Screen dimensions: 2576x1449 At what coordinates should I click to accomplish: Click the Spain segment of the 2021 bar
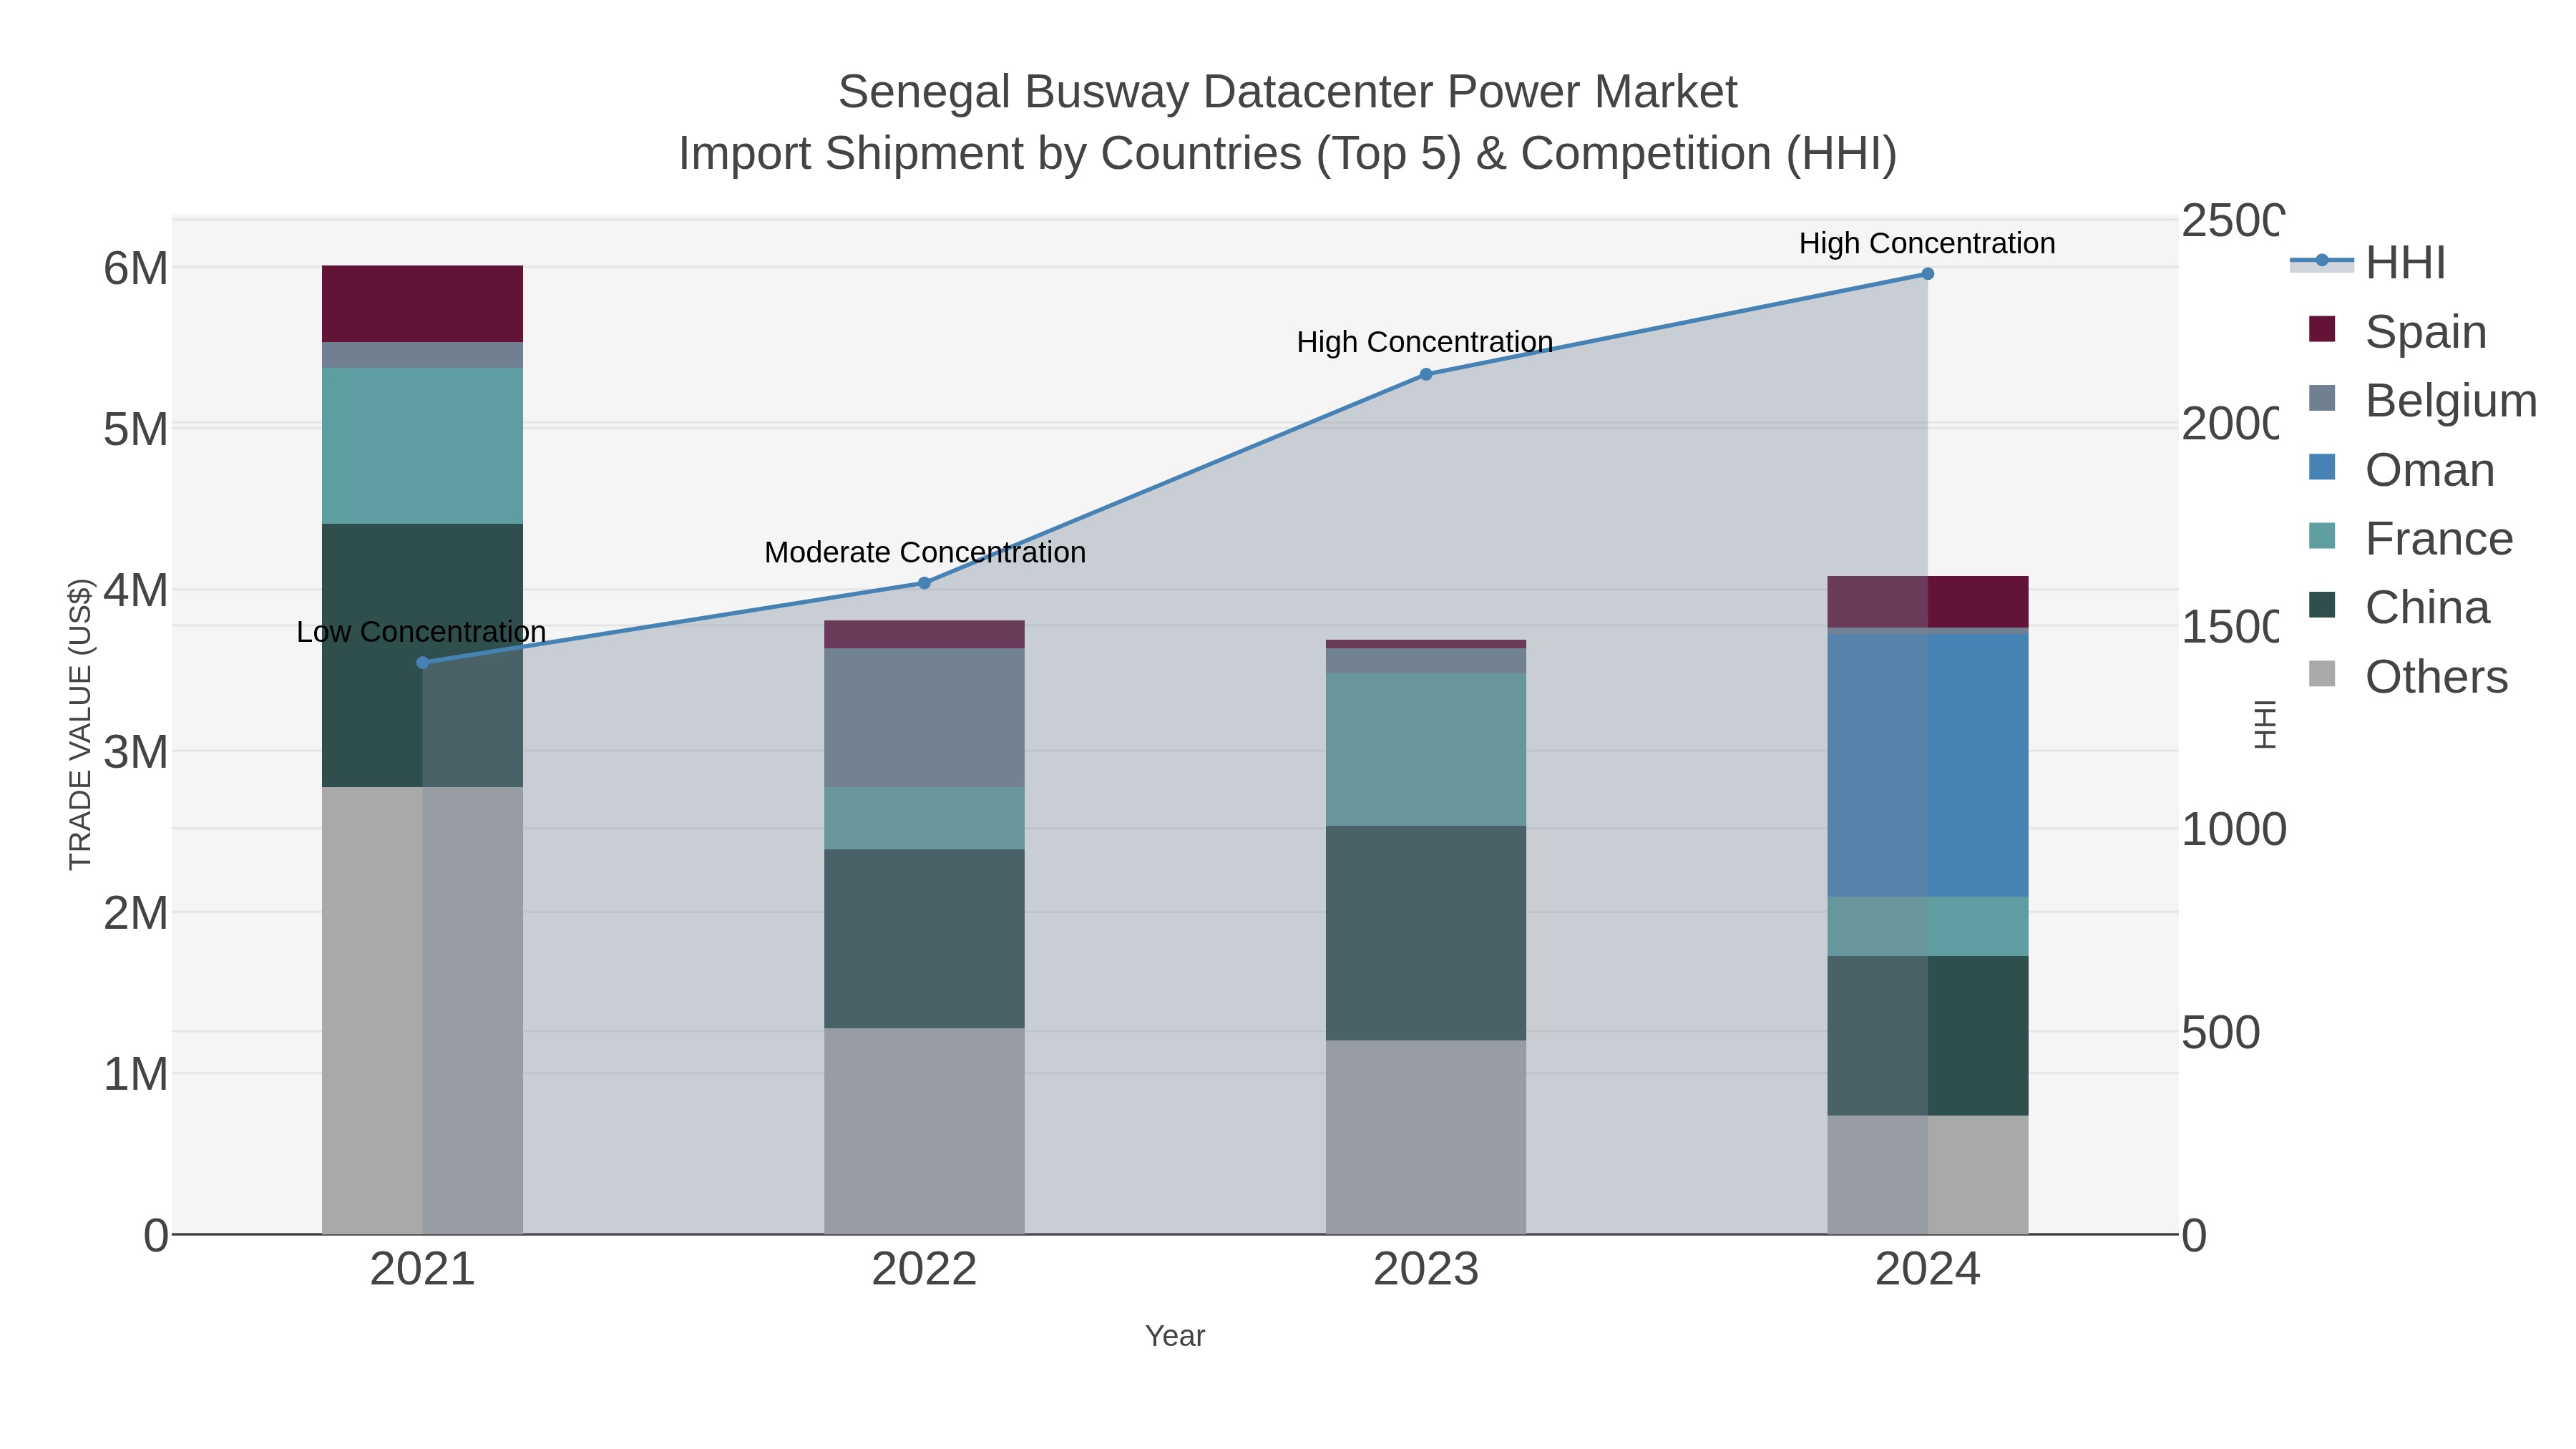pyautogui.click(x=422, y=304)
